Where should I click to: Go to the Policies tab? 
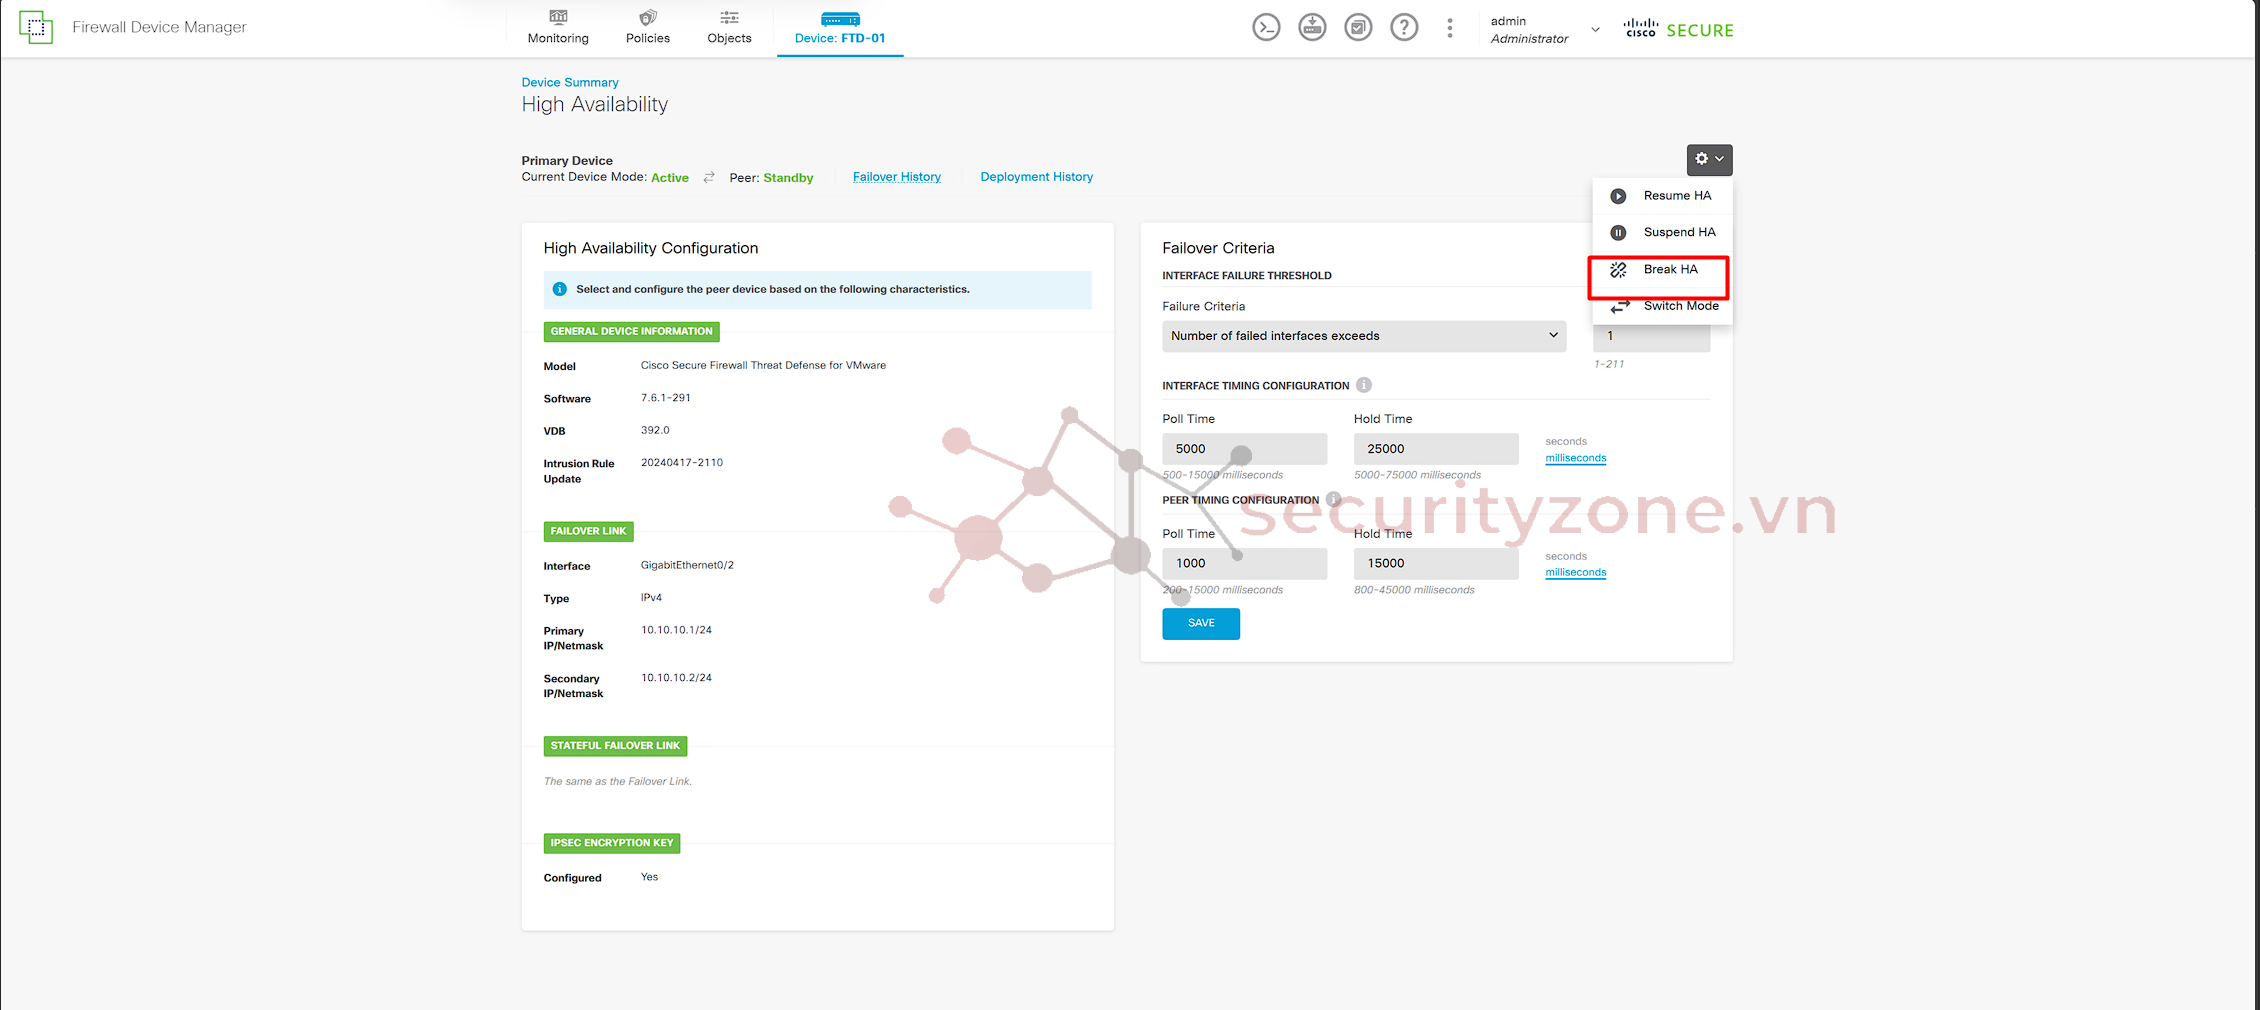pos(647,28)
